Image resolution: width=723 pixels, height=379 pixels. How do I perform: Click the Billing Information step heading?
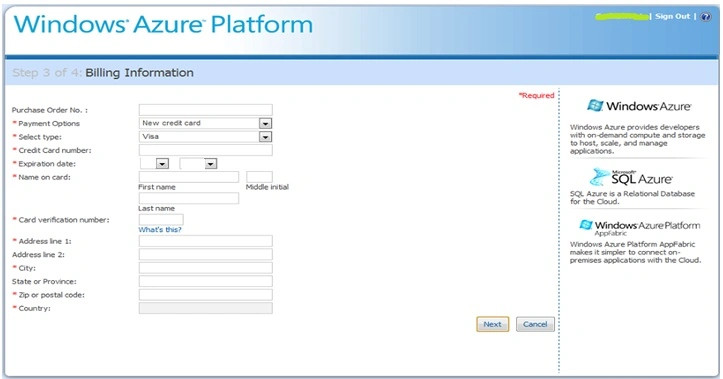tap(139, 73)
